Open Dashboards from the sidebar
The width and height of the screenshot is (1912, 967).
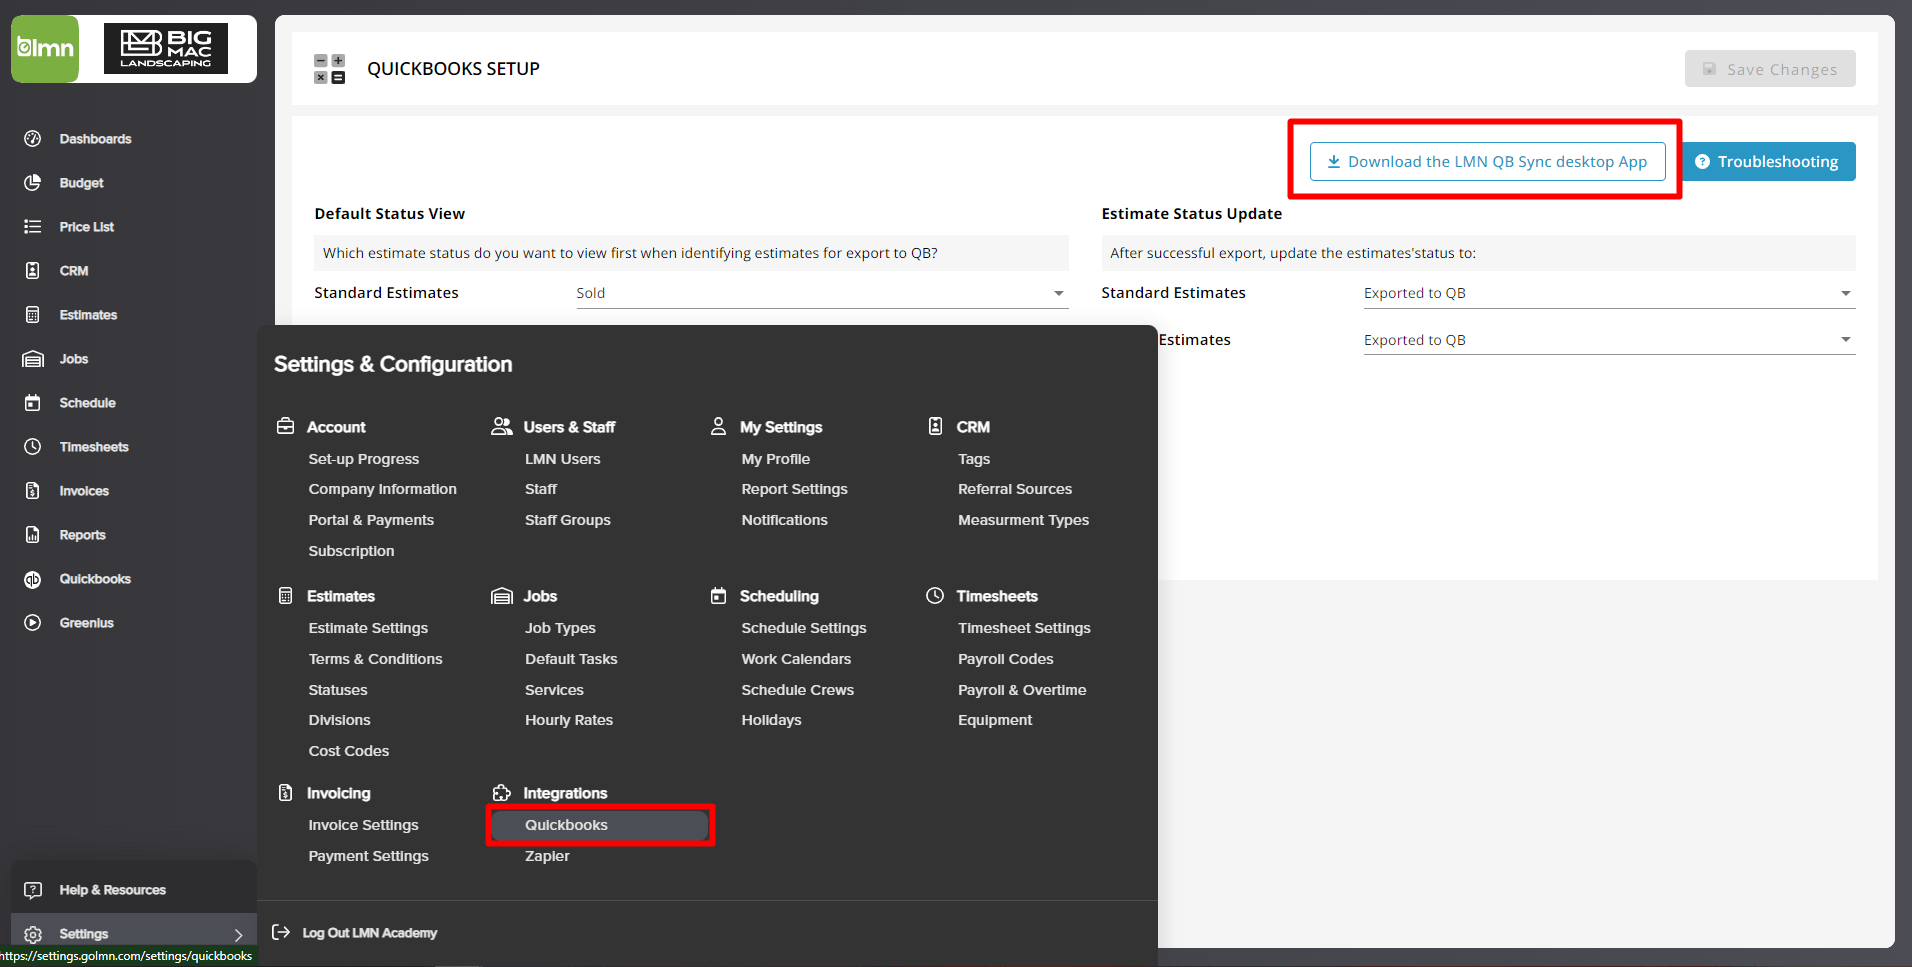(95, 139)
